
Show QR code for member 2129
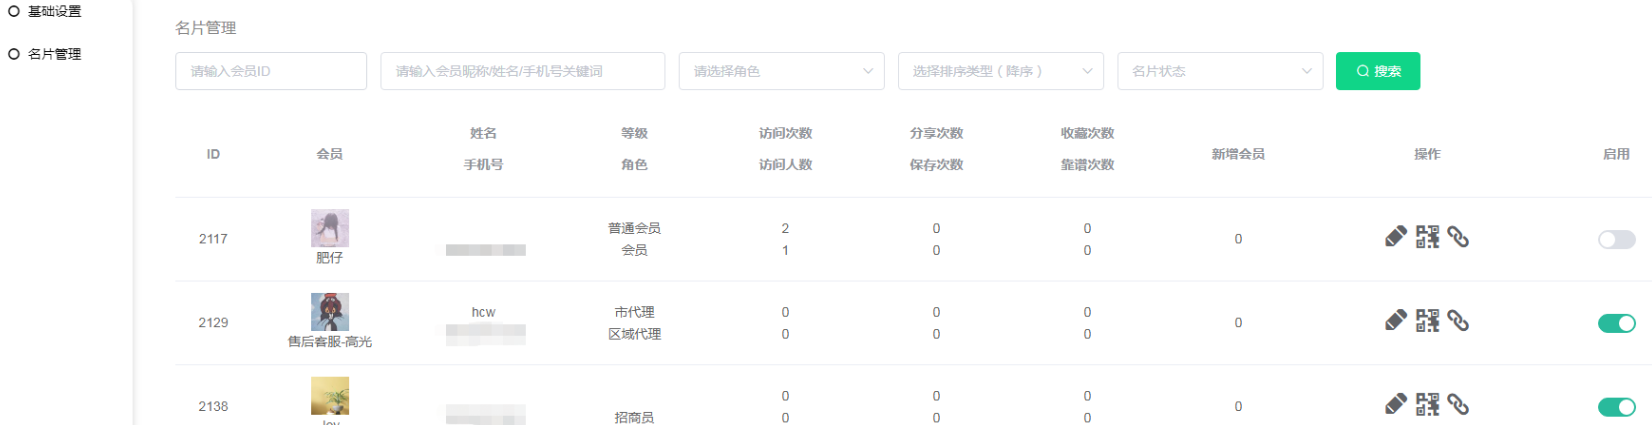click(1427, 321)
